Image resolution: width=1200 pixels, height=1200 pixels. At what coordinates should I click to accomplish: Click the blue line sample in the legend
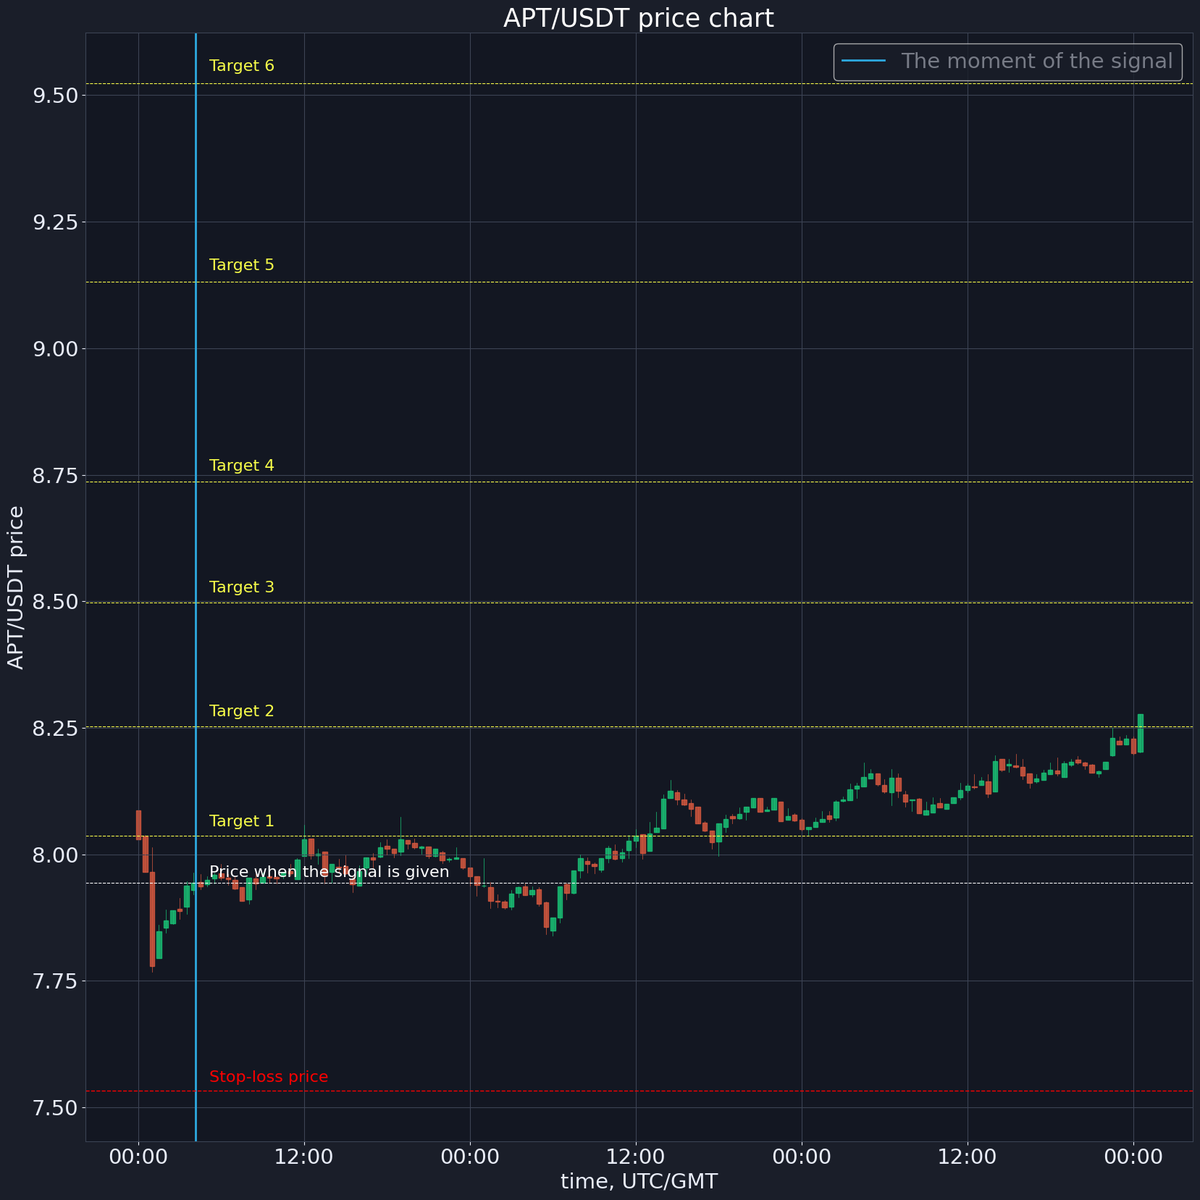coord(864,61)
